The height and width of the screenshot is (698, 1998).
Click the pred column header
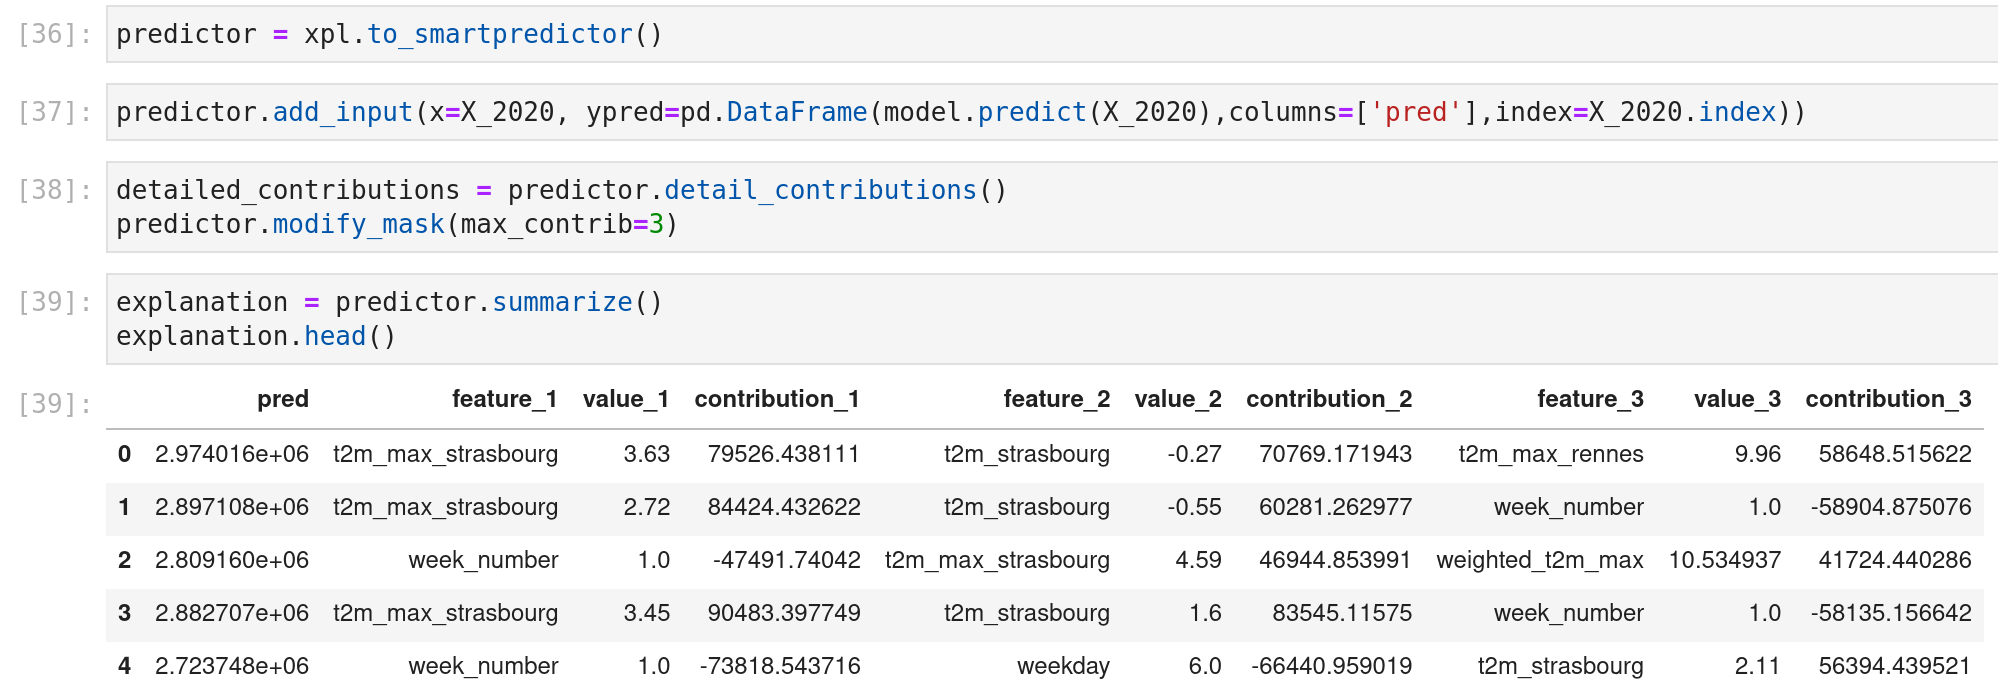(x=282, y=399)
